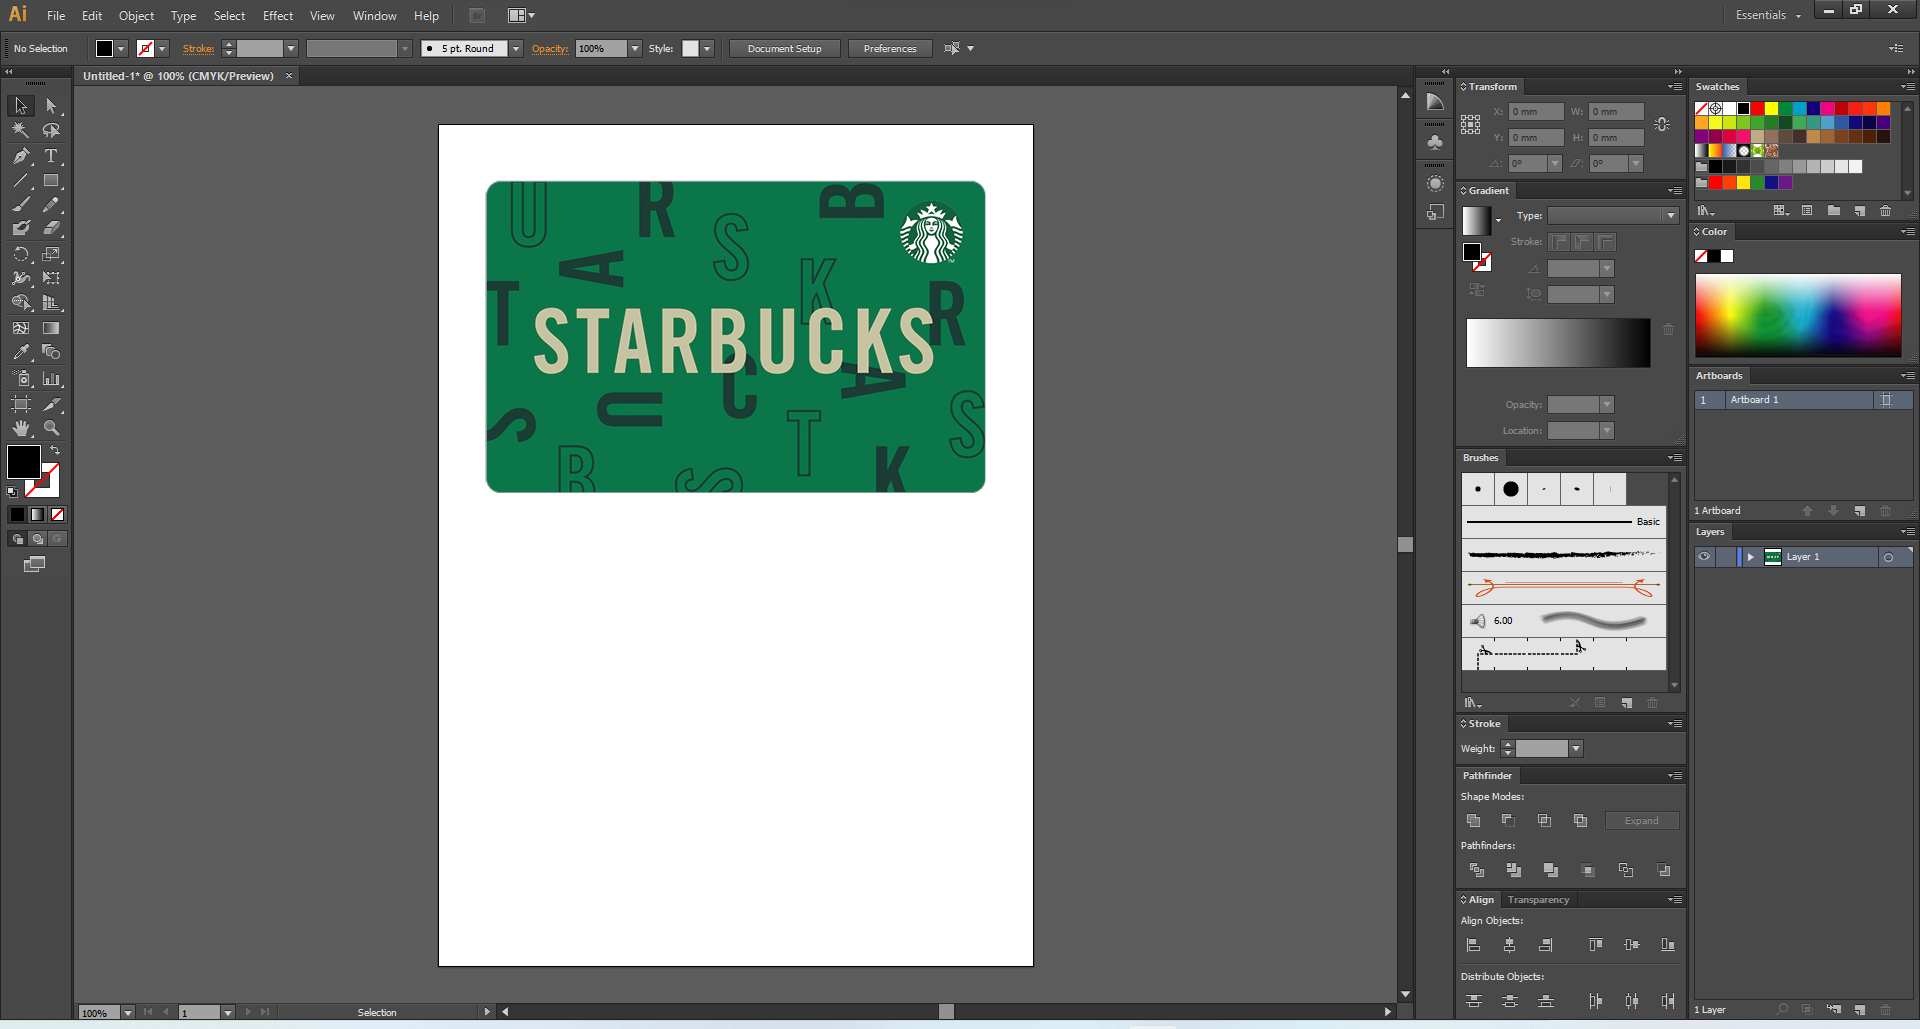1920x1029 pixels.
Task: Set Gradient mode in toolbox
Action: [x=37, y=515]
